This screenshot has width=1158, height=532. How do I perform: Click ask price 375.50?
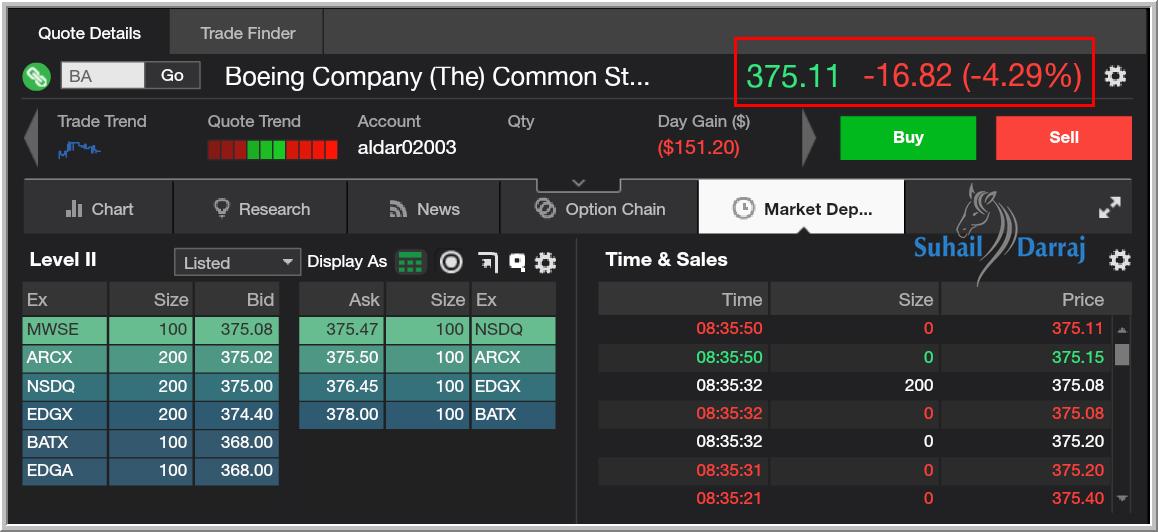click(x=341, y=358)
